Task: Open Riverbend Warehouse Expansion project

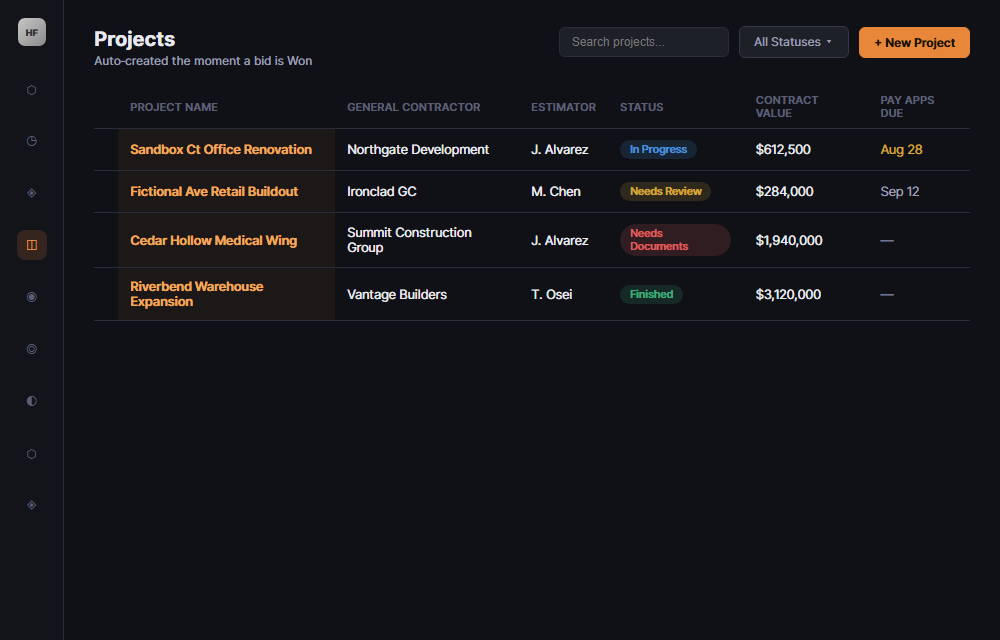Action: coord(196,294)
